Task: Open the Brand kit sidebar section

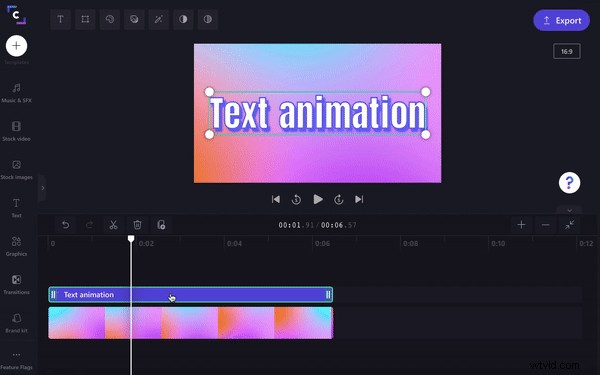Action: pyautogui.click(x=16, y=323)
